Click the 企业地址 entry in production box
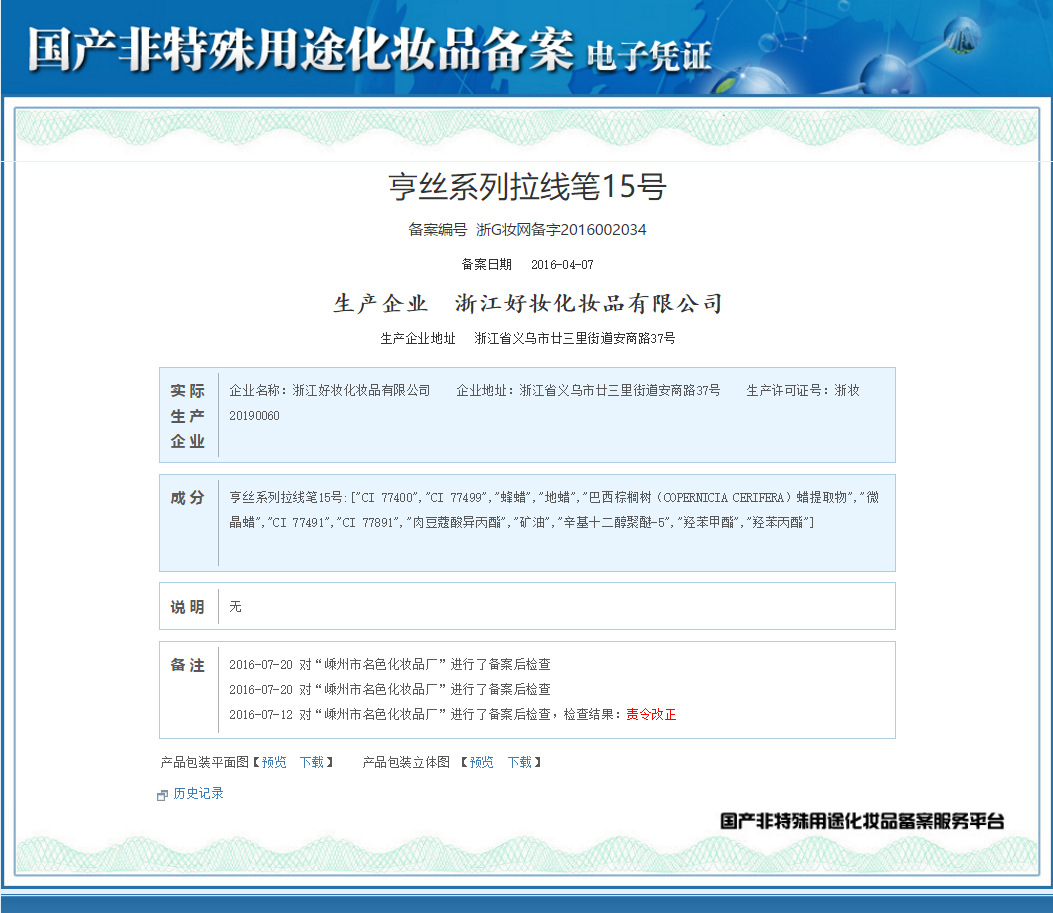1053x913 pixels. click(588, 390)
